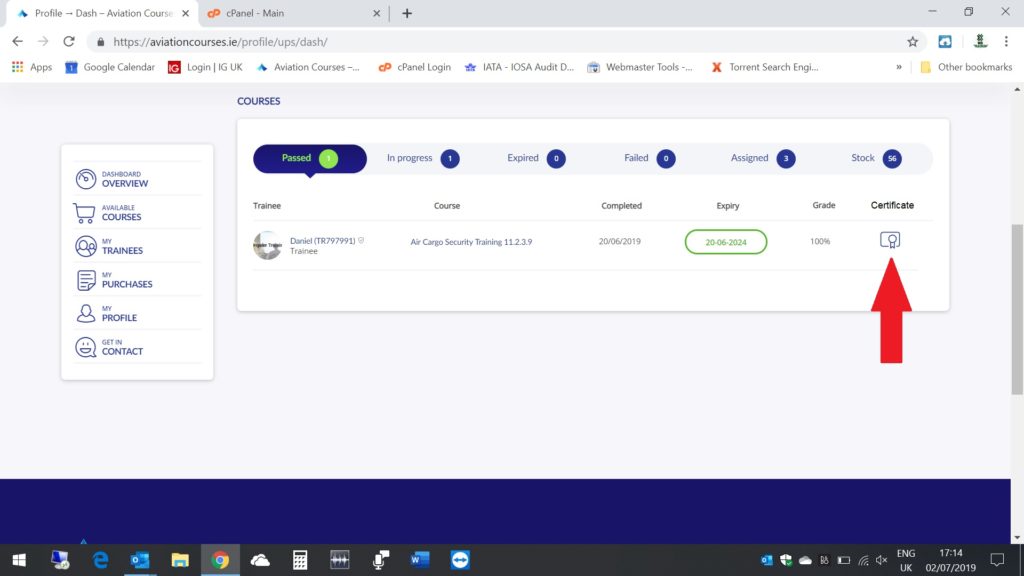Select the Passed courses tab
1024x576 pixels.
[x=309, y=158]
